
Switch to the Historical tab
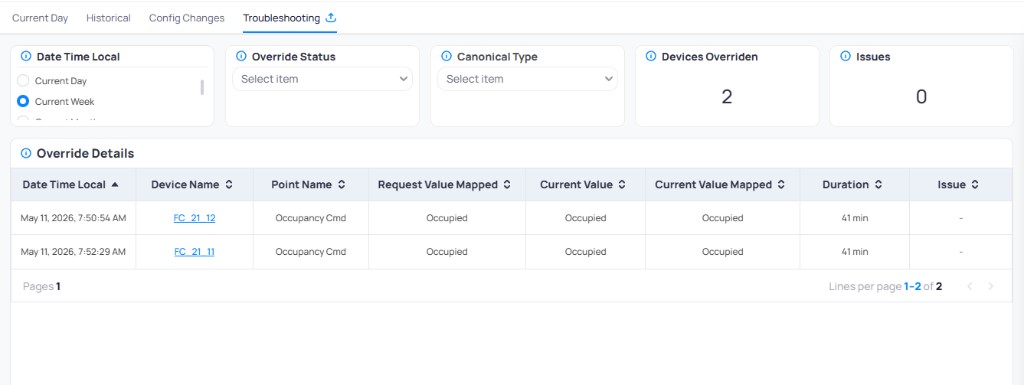(x=108, y=18)
